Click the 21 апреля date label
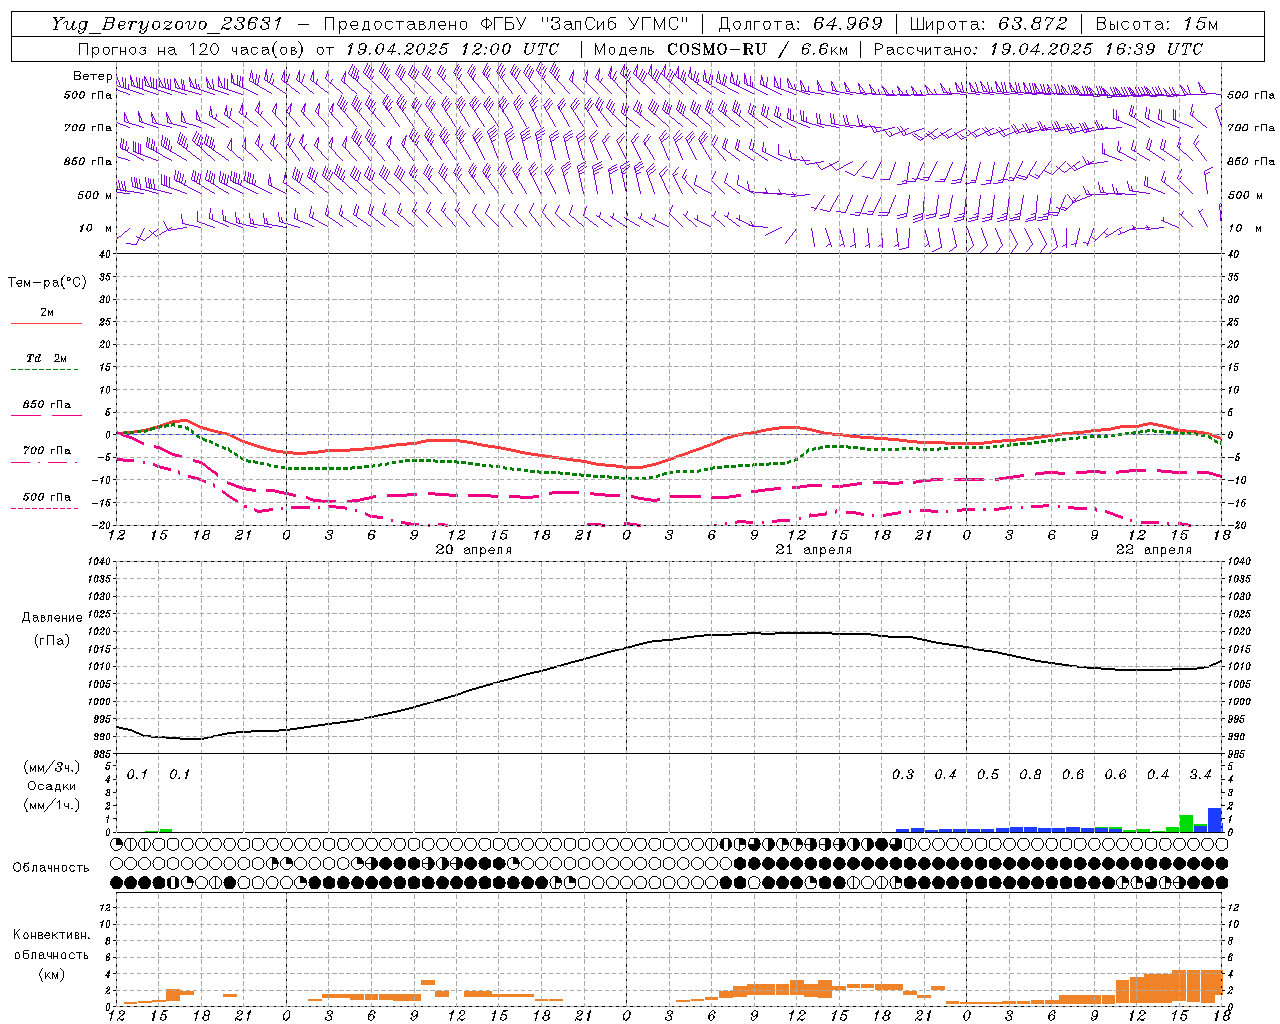This screenshot has height=1024, width=1280. click(x=814, y=550)
